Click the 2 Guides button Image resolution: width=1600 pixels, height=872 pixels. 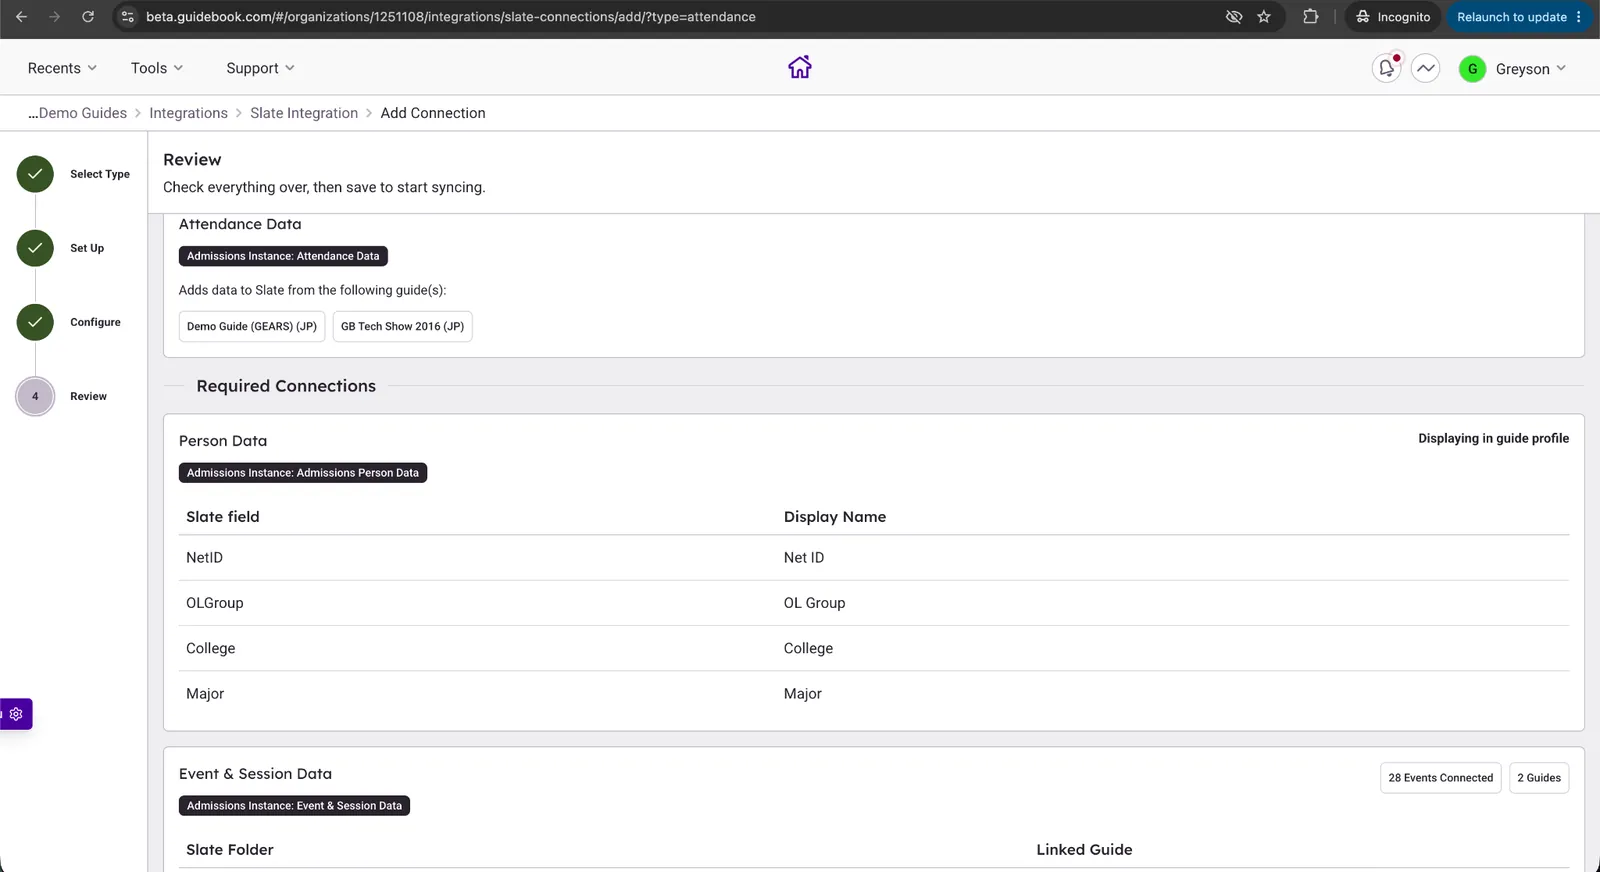coord(1539,778)
